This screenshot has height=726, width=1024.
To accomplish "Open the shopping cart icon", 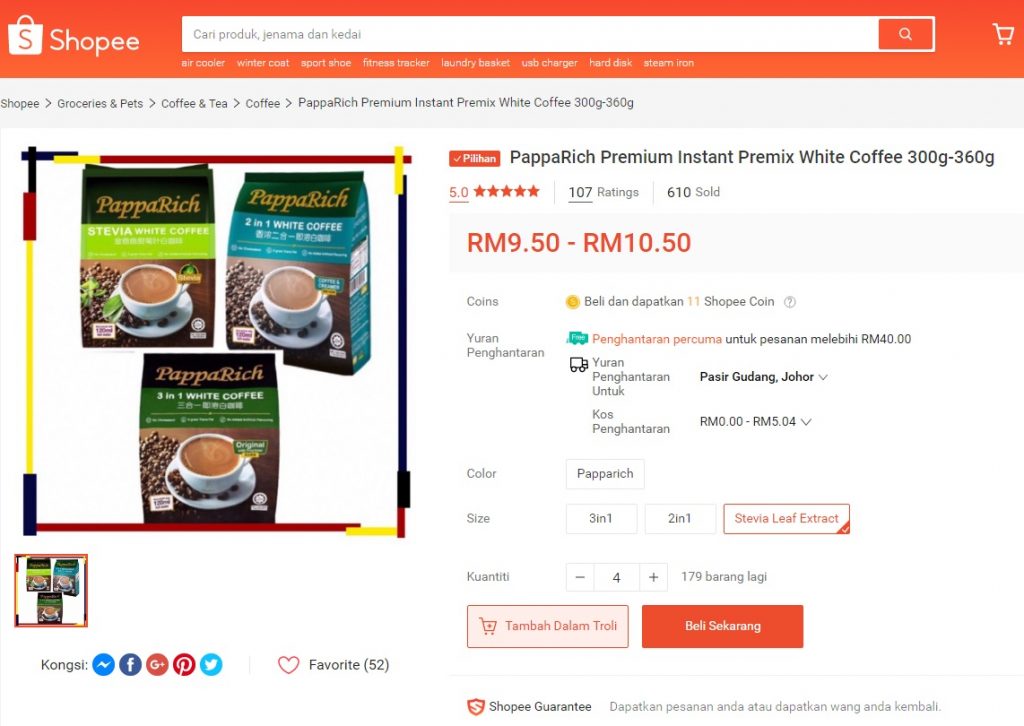I will point(1003,34).
